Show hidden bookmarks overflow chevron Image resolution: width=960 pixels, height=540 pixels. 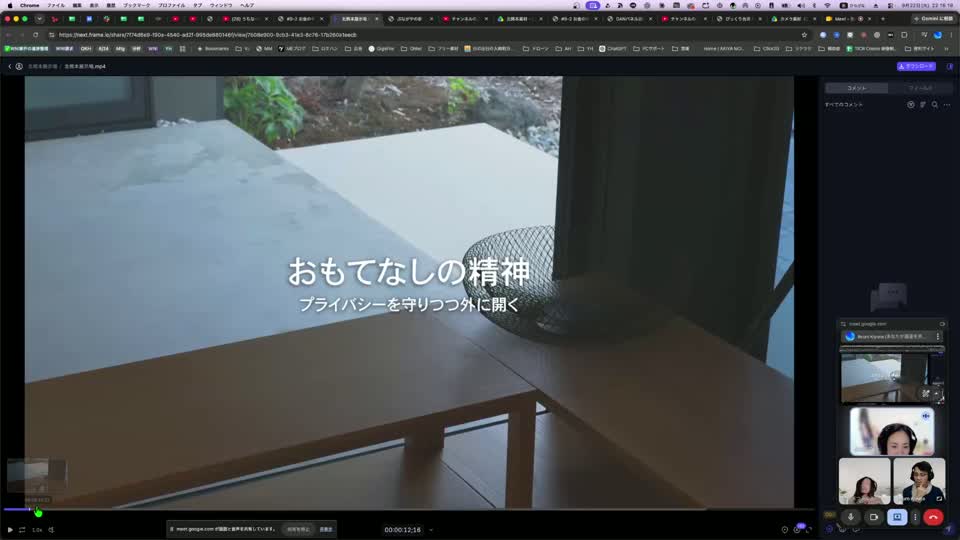point(947,48)
